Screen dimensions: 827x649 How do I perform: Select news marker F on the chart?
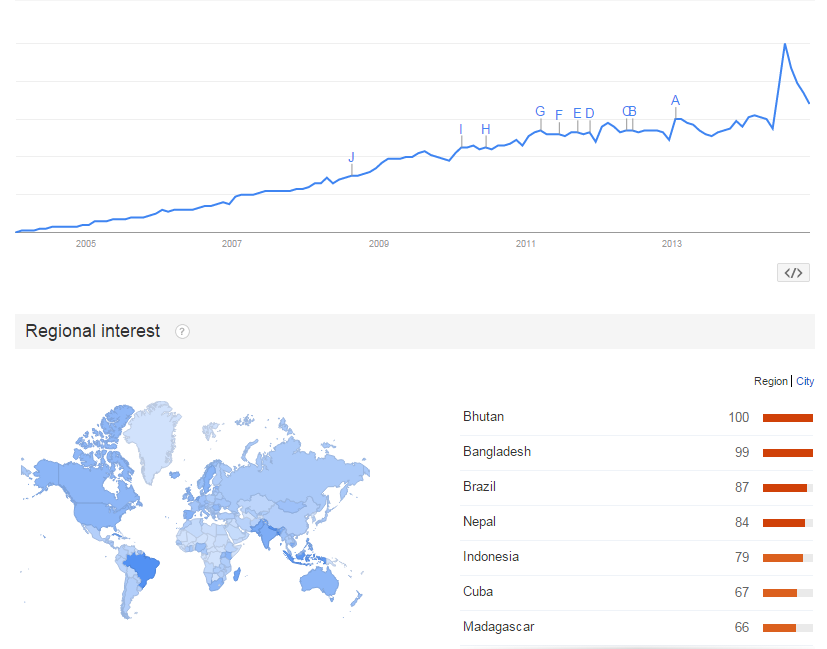pyautogui.click(x=559, y=114)
